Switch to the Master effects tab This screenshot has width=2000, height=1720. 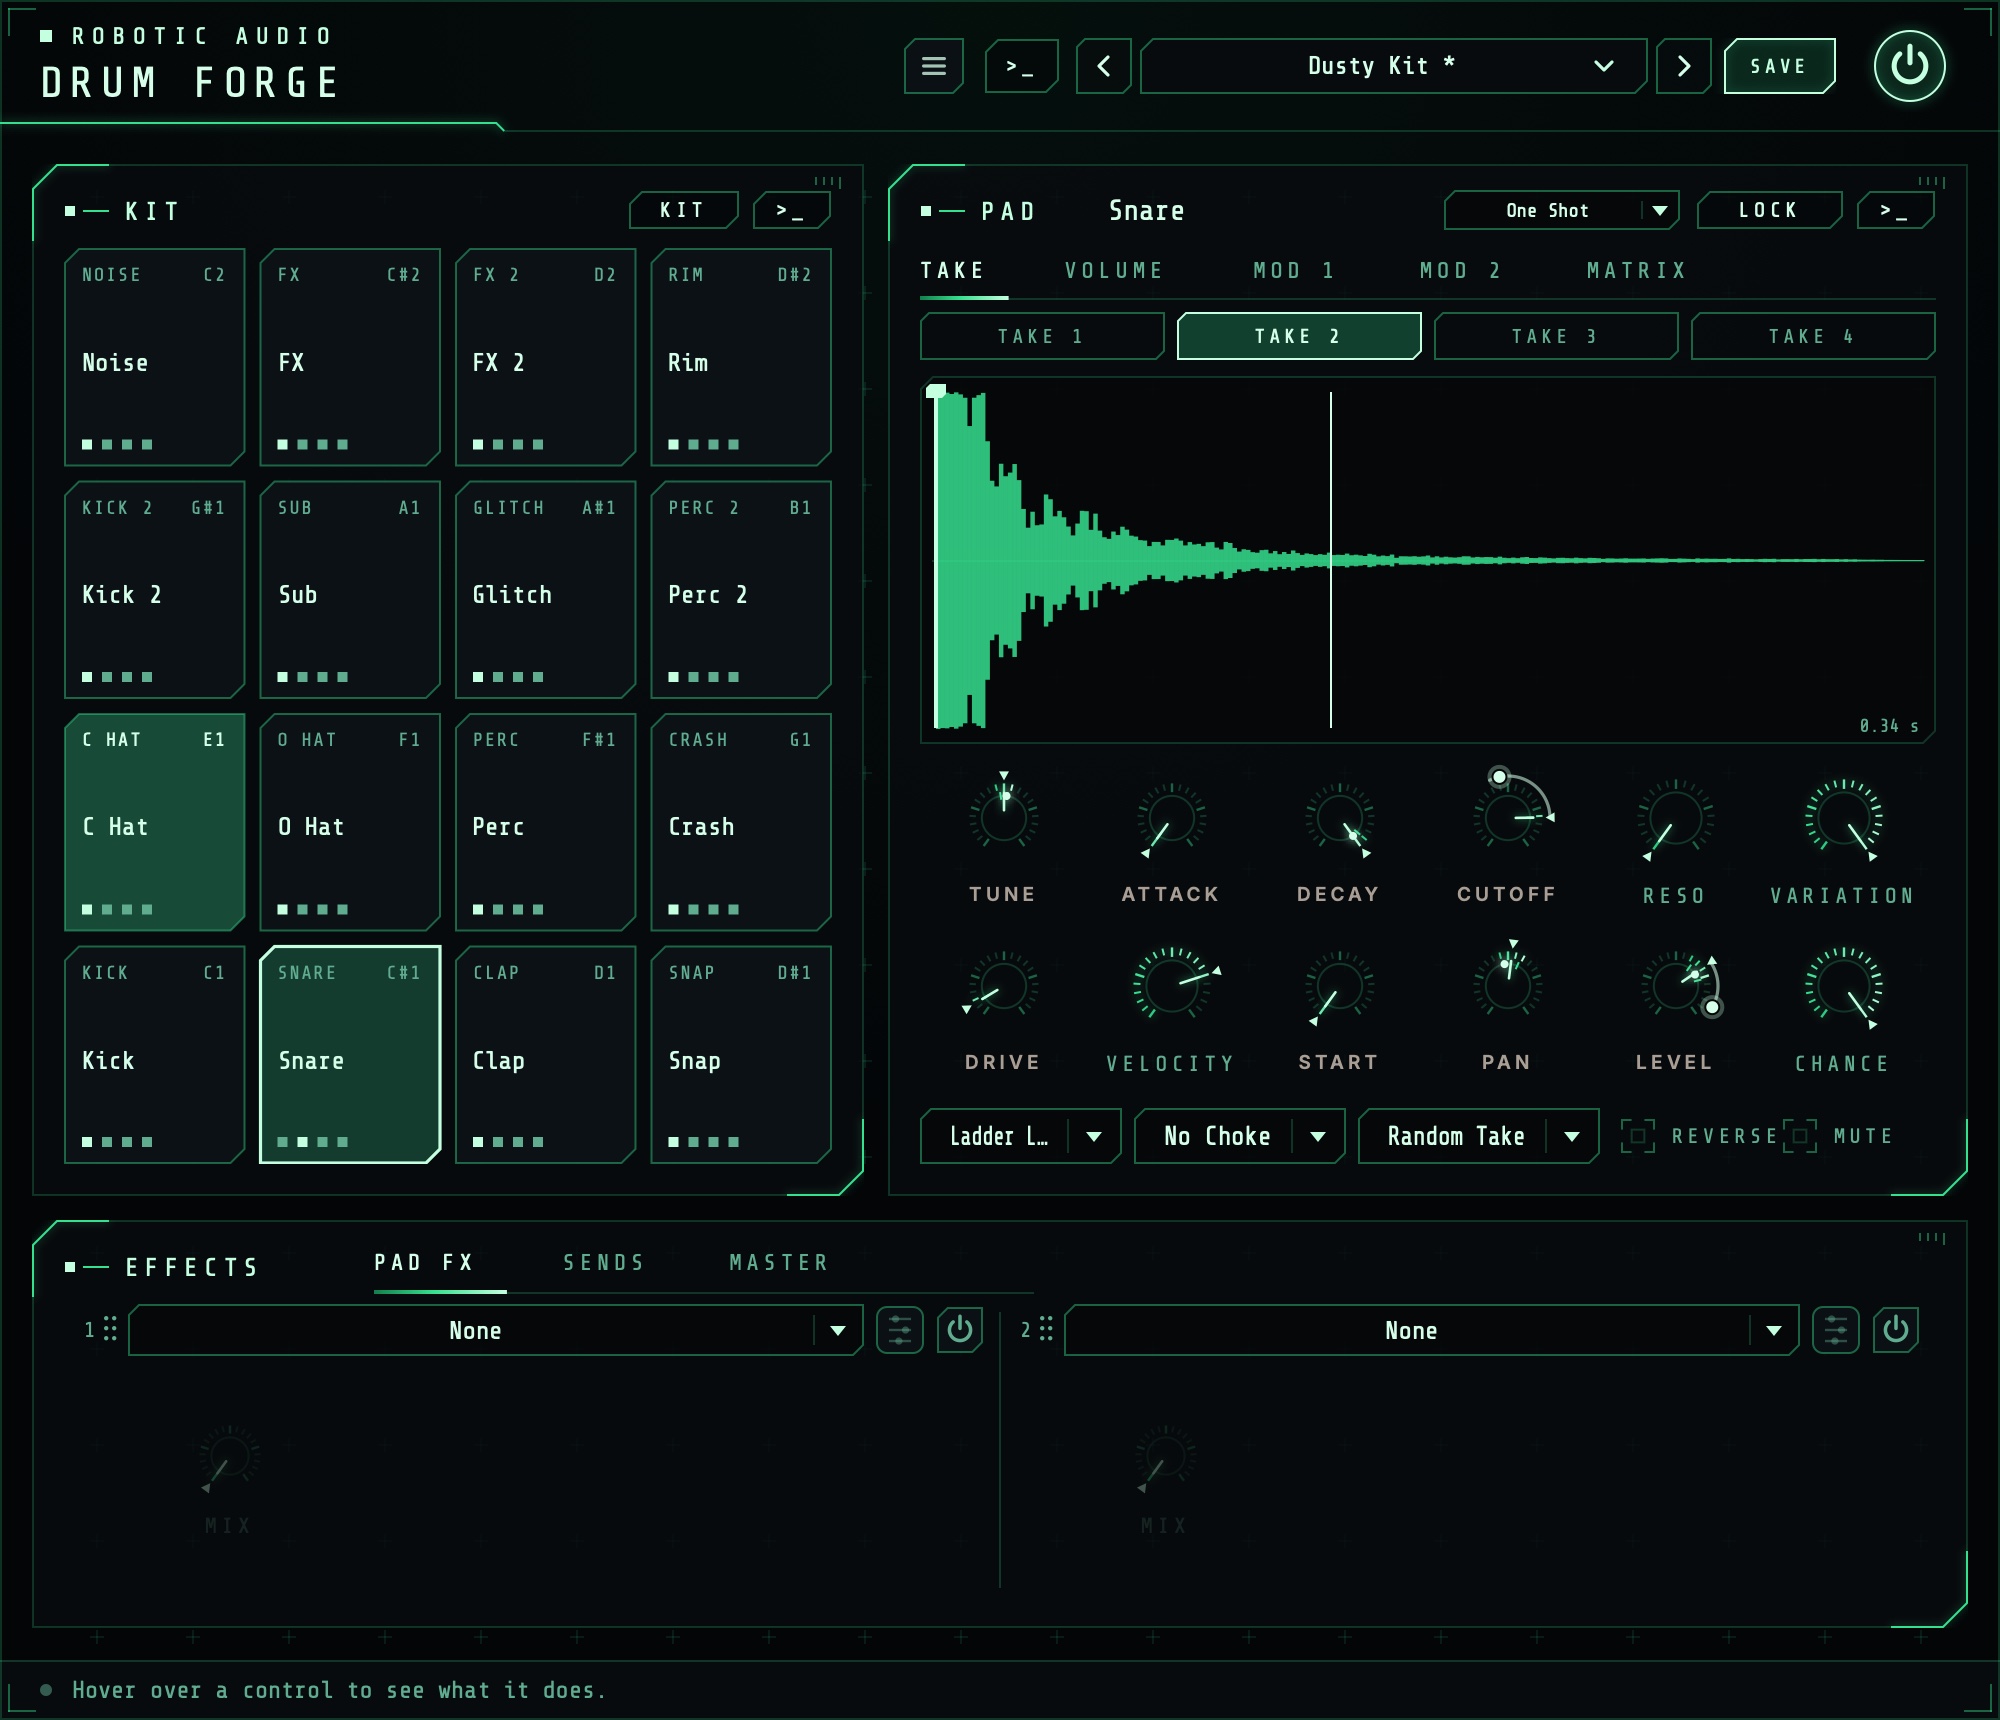click(x=779, y=1262)
